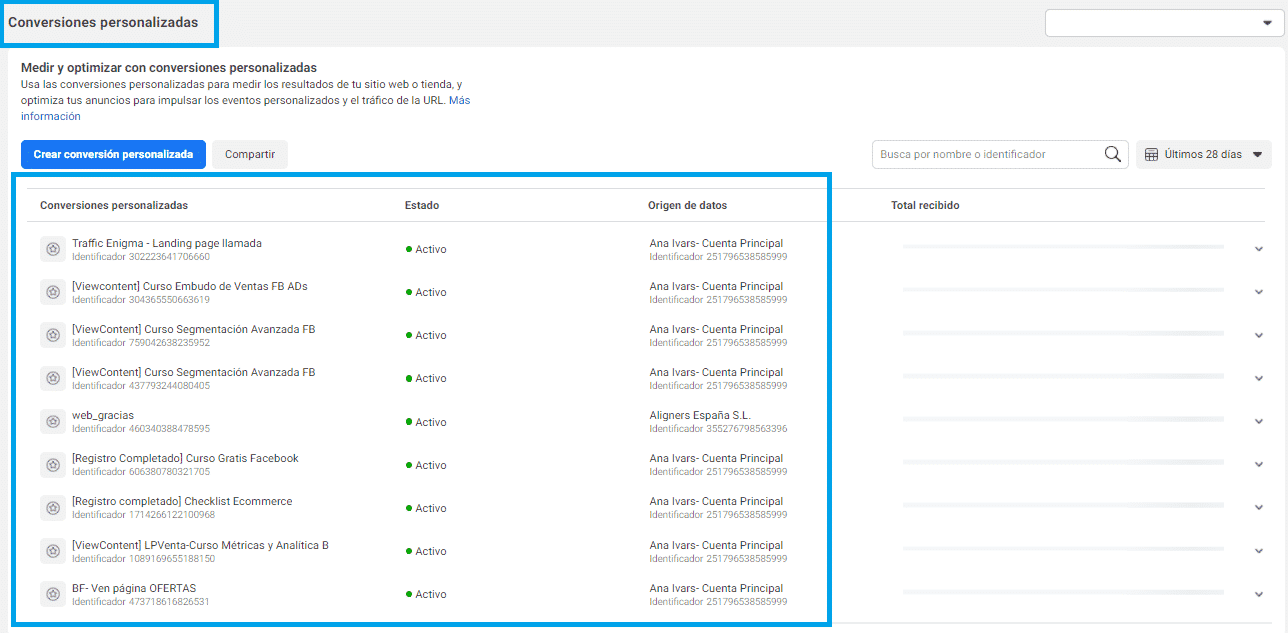This screenshot has height=633, width=1288.
Task: Click the Checklist Ecommerce conversion icon
Action: coord(53,508)
